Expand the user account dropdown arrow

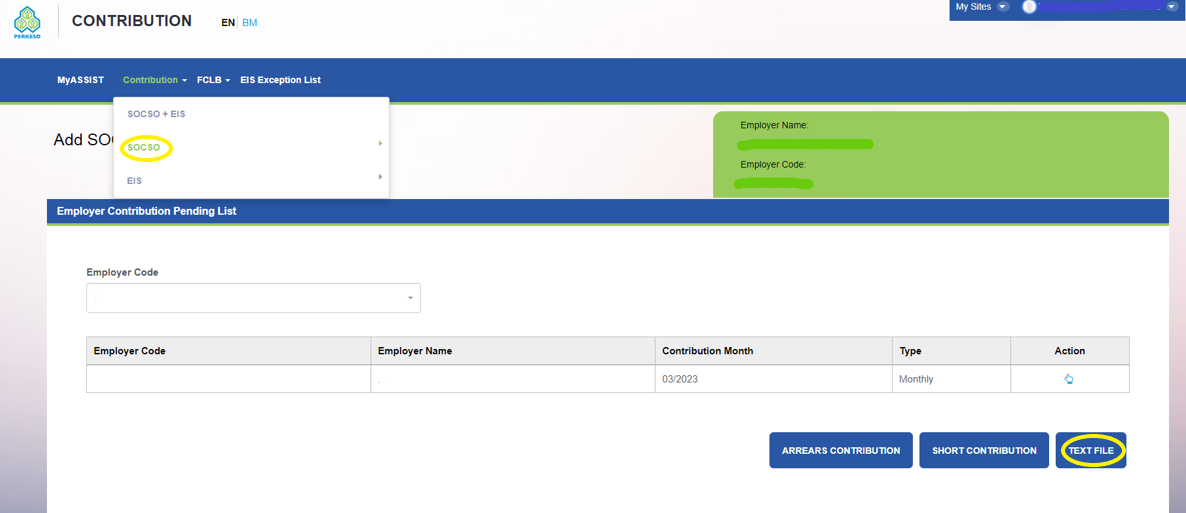coord(1172,6)
